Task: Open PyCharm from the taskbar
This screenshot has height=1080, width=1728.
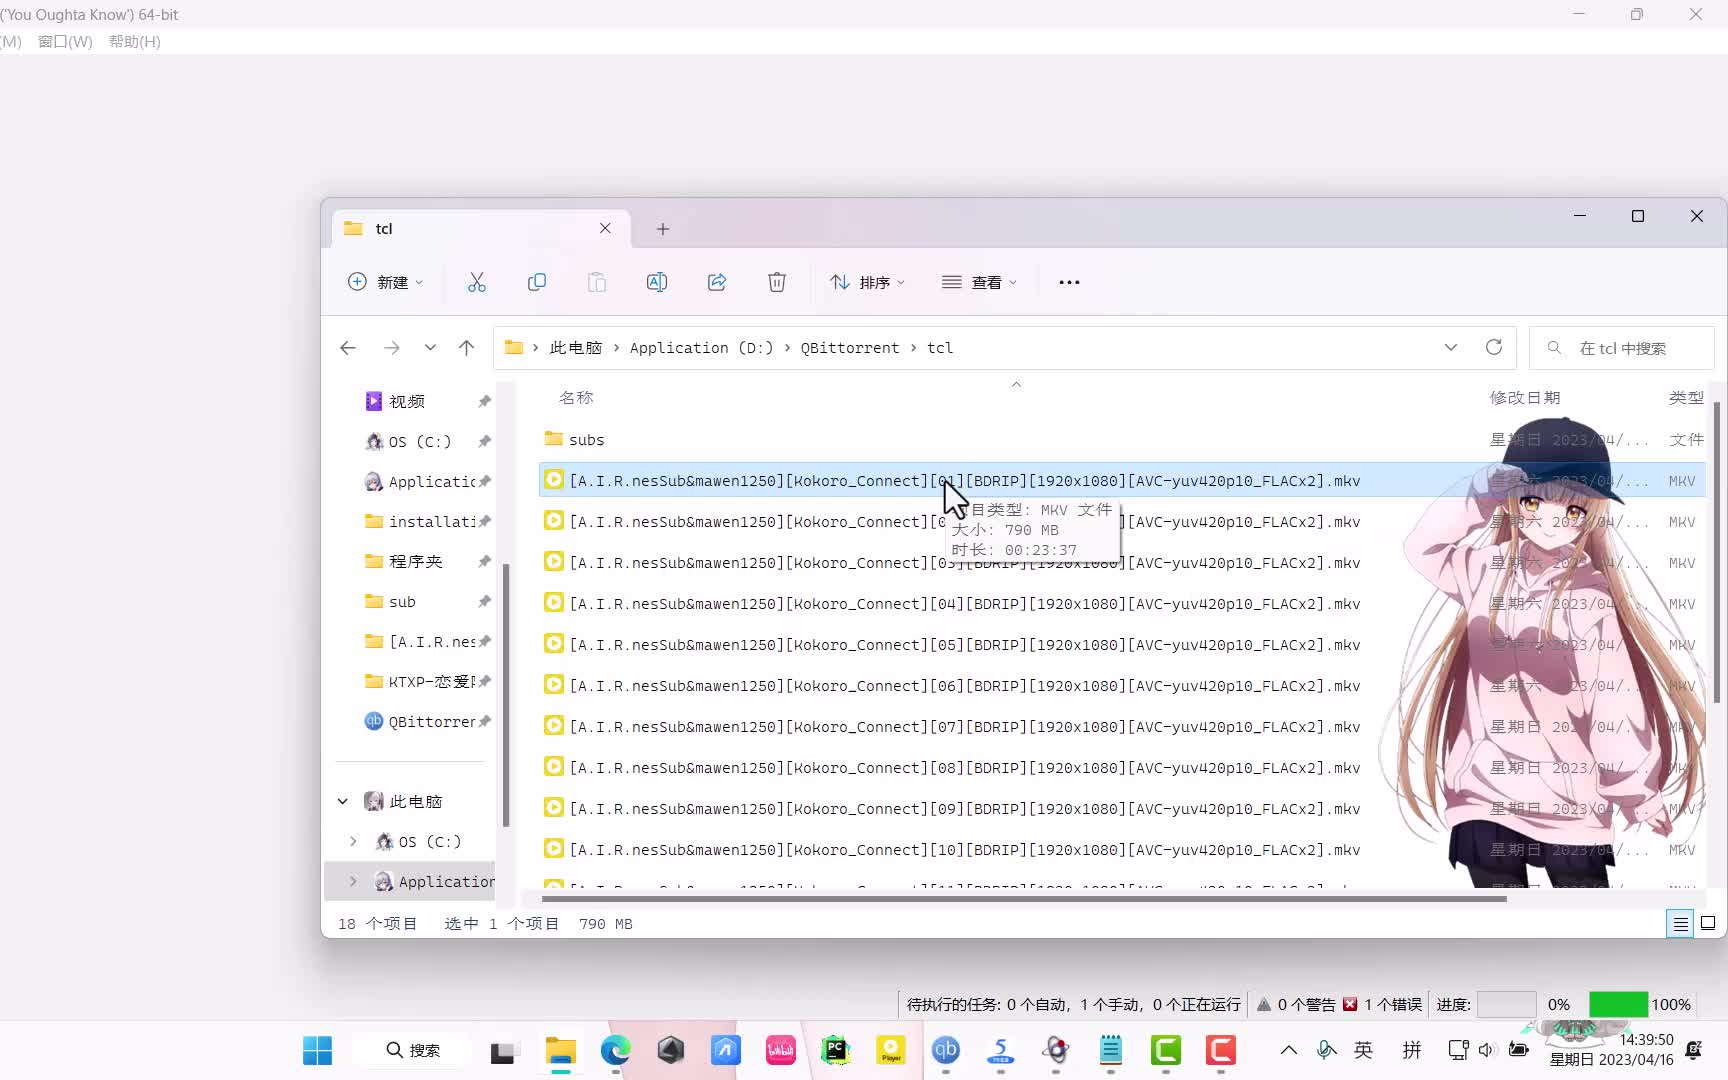Action: pos(835,1050)
